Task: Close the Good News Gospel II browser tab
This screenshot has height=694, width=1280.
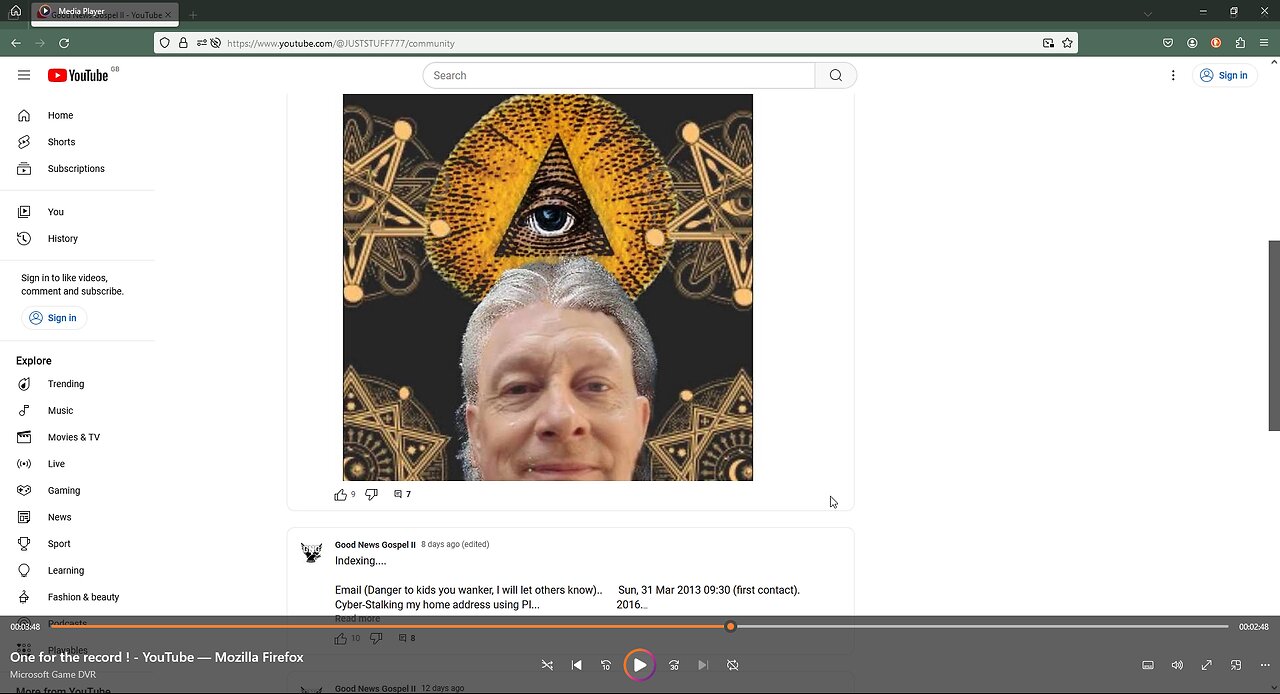Action: click(168, 15)
